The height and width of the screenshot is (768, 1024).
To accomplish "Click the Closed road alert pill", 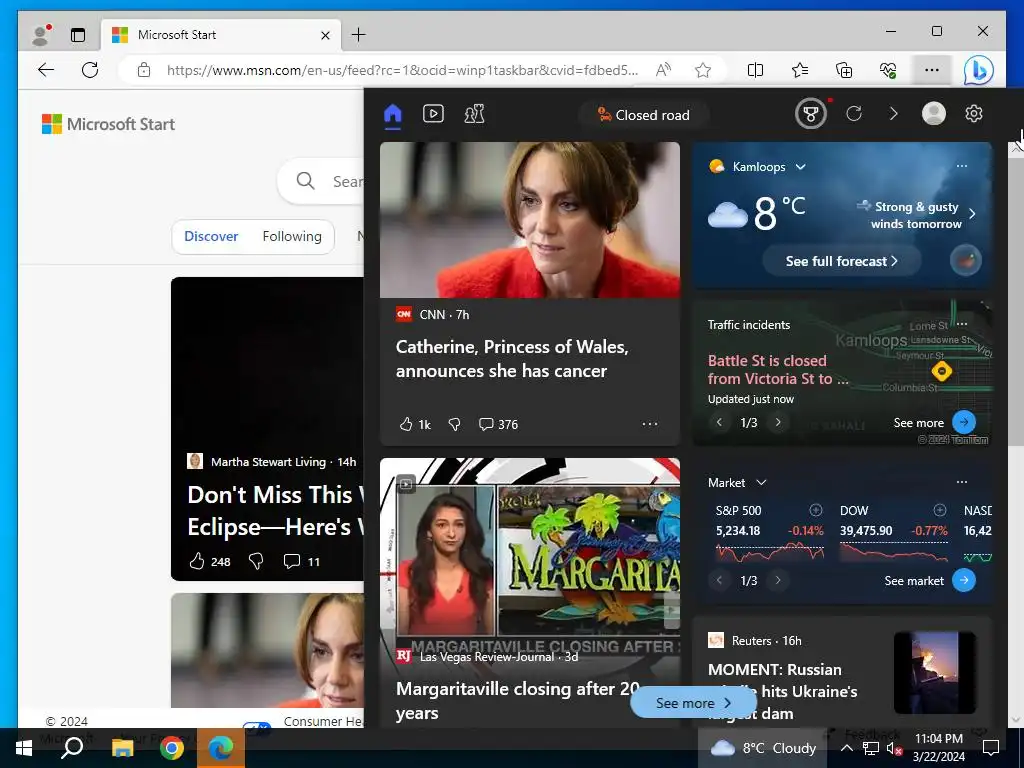I will point(643,115).
